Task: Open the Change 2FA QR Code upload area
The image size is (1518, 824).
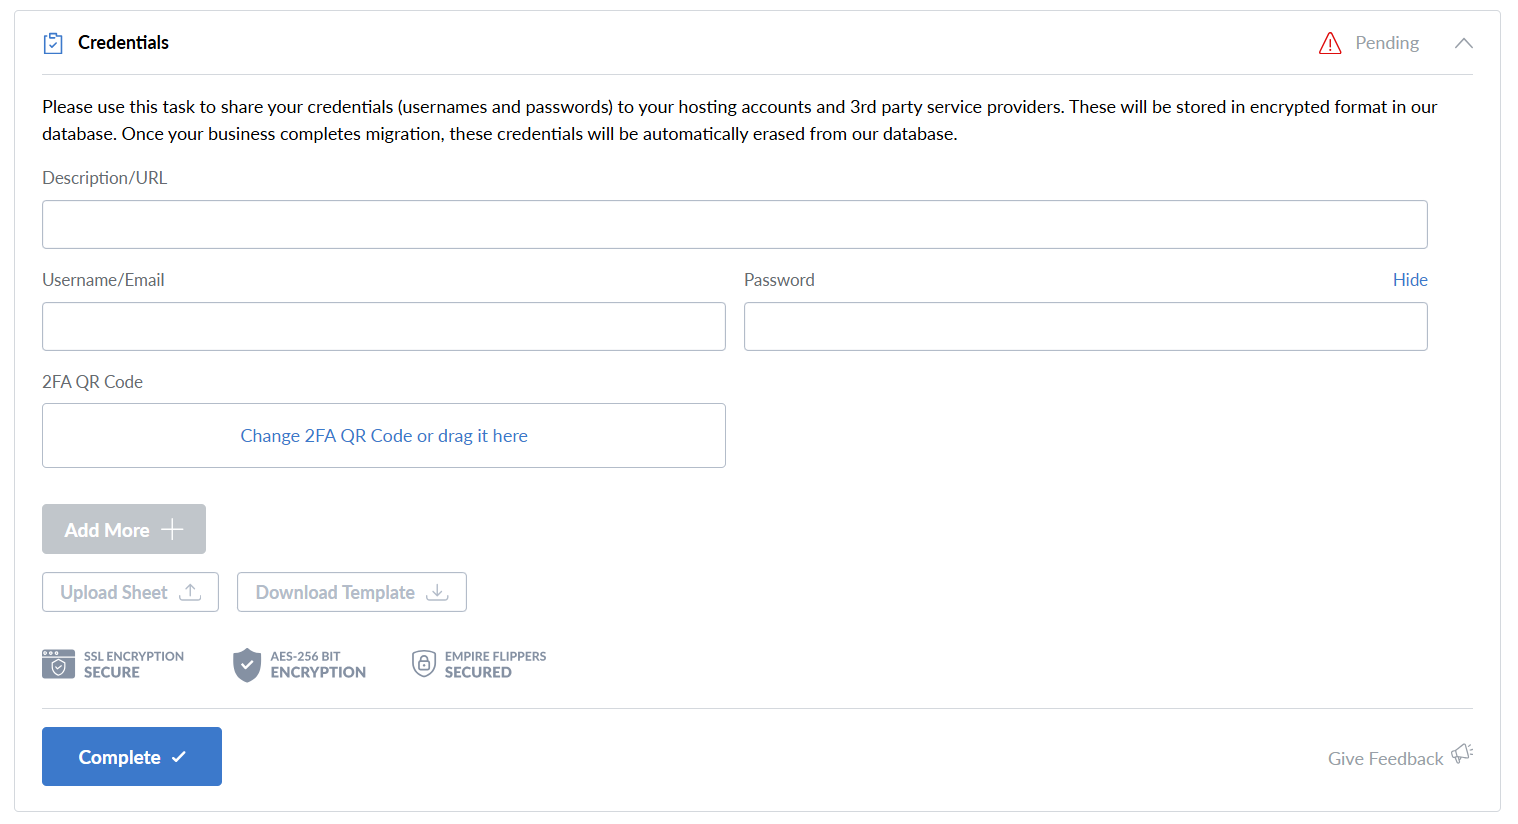Action: tap(383, 436)
